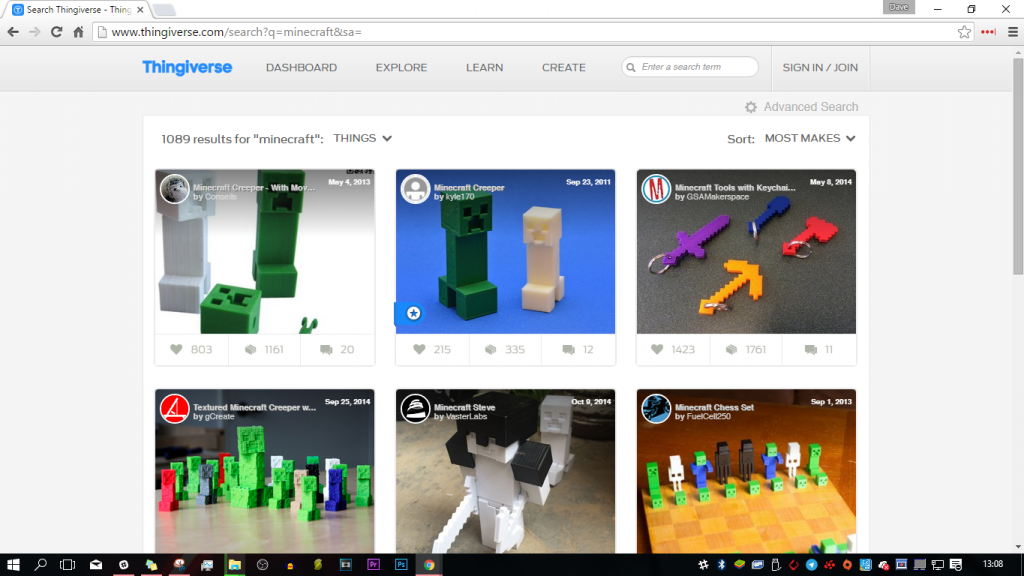Viewport: 1024px width, 576px height.
Task: Open the Windows Start menu
Action: pos(13,565)
